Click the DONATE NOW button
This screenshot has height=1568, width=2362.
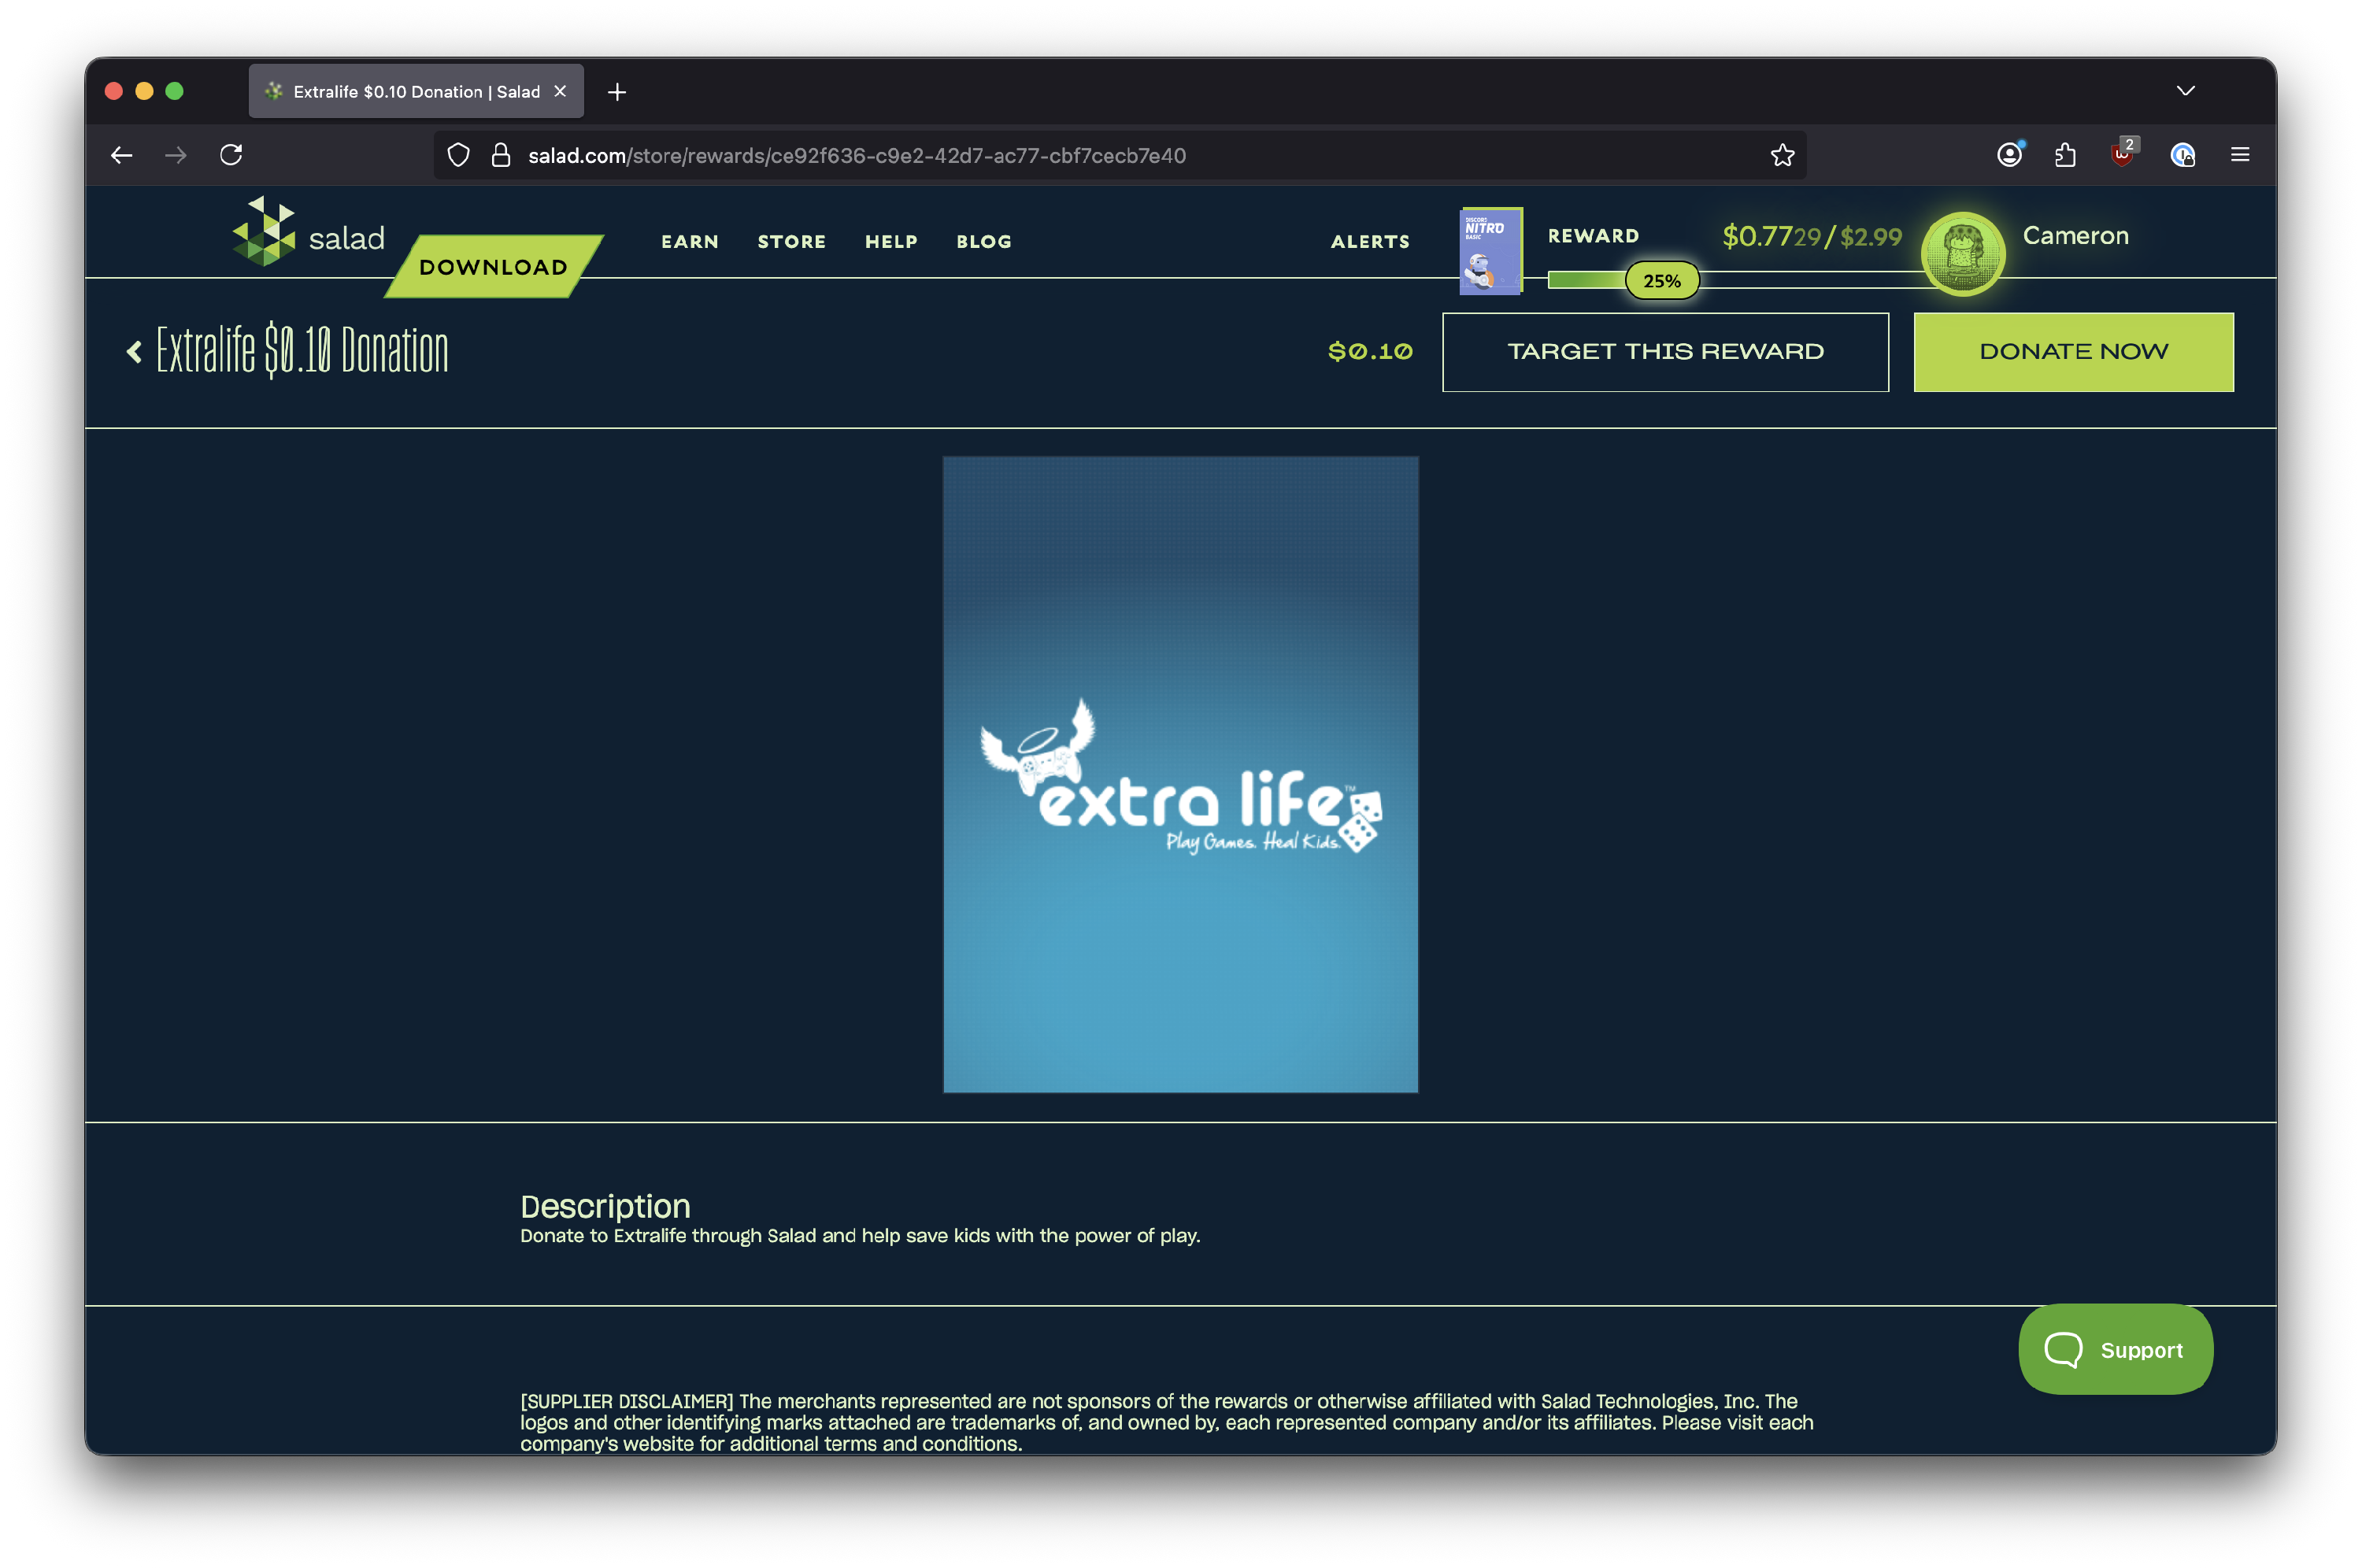tap(2073, 352)
